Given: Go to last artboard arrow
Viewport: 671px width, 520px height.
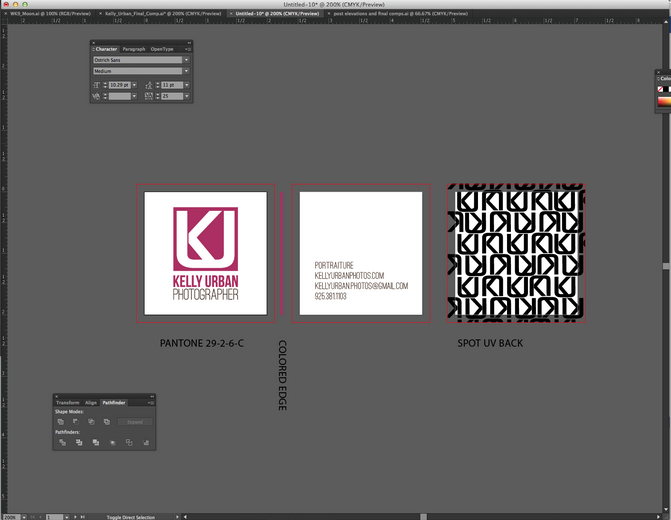Looking at the screenshot, I should 83,517.
